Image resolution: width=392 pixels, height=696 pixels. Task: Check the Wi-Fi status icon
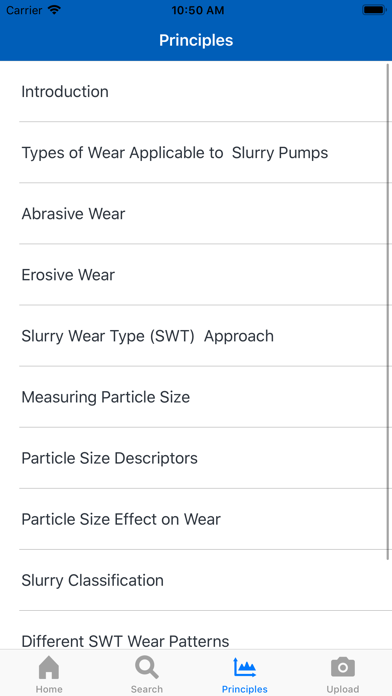[x=54, y=10]
